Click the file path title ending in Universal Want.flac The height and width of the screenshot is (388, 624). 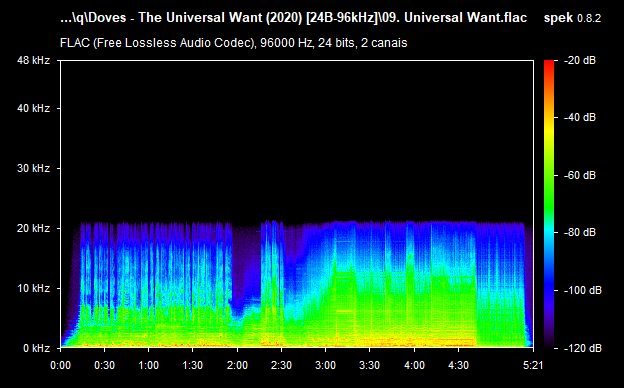[x=293, y=18]
